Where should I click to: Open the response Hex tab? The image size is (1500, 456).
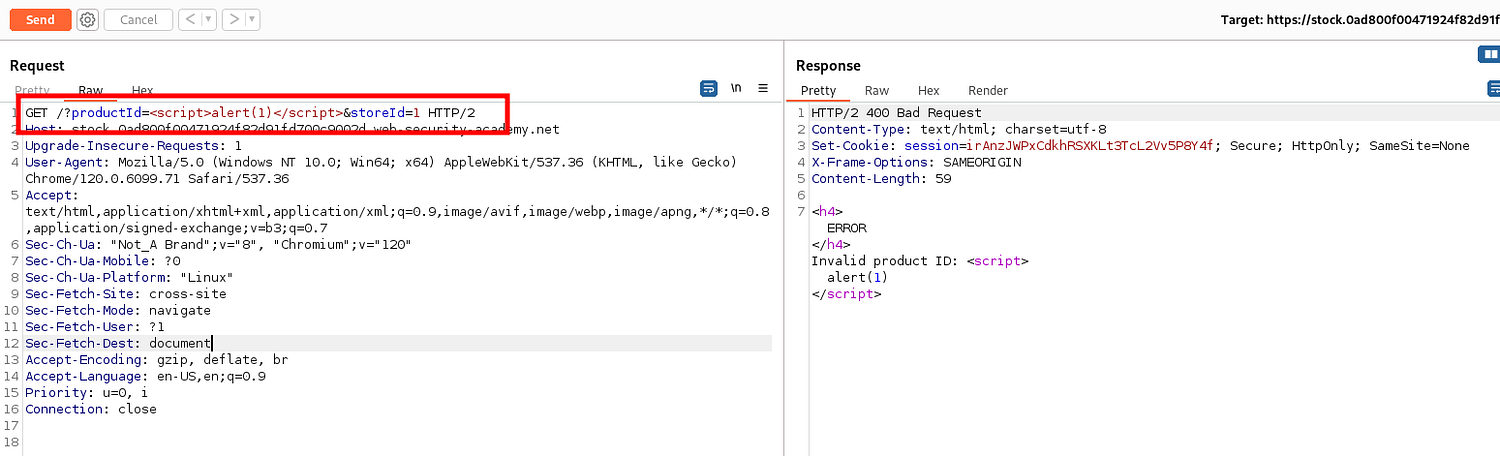pyautogui.click(x=928, y=91)
